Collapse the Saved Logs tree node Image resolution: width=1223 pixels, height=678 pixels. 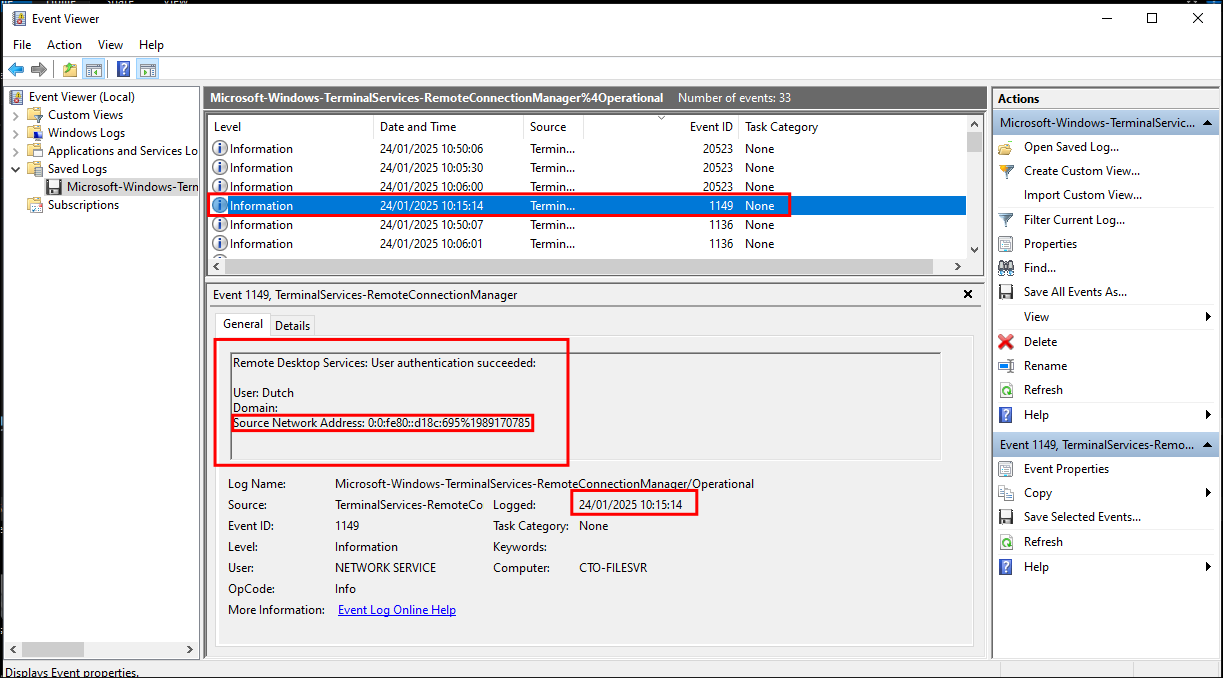click(x=16, y=169)
